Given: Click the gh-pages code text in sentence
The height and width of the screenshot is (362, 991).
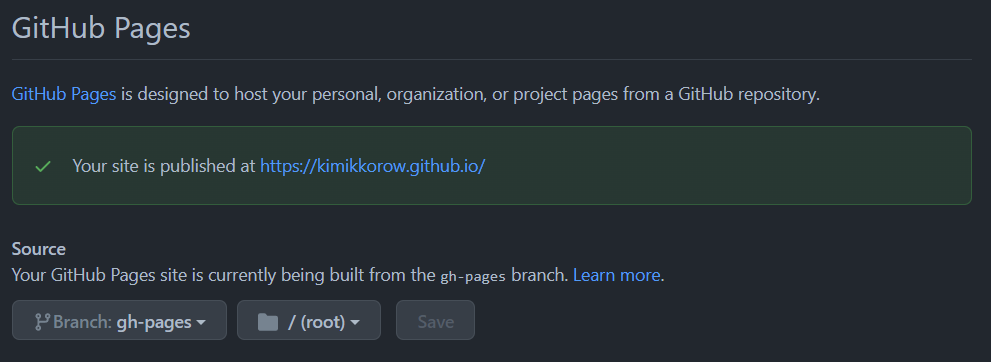Looking at the screenshot, I should click(x=473, y=276).
